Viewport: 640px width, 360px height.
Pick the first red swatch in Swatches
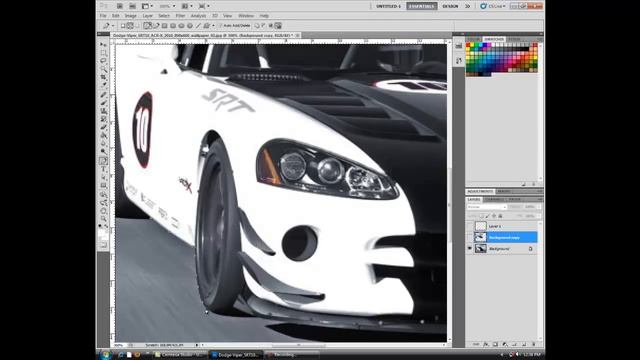468,45
